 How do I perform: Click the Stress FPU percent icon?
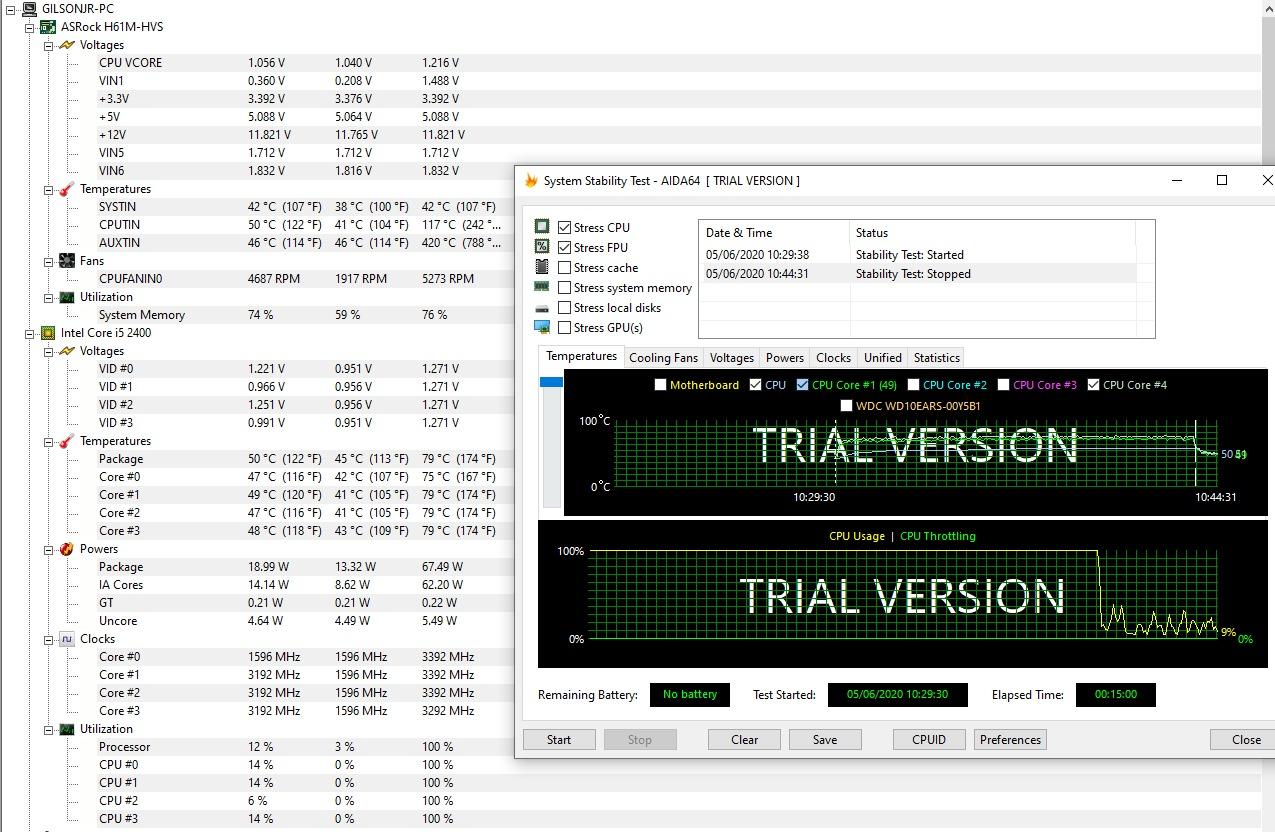coord(542,247)
